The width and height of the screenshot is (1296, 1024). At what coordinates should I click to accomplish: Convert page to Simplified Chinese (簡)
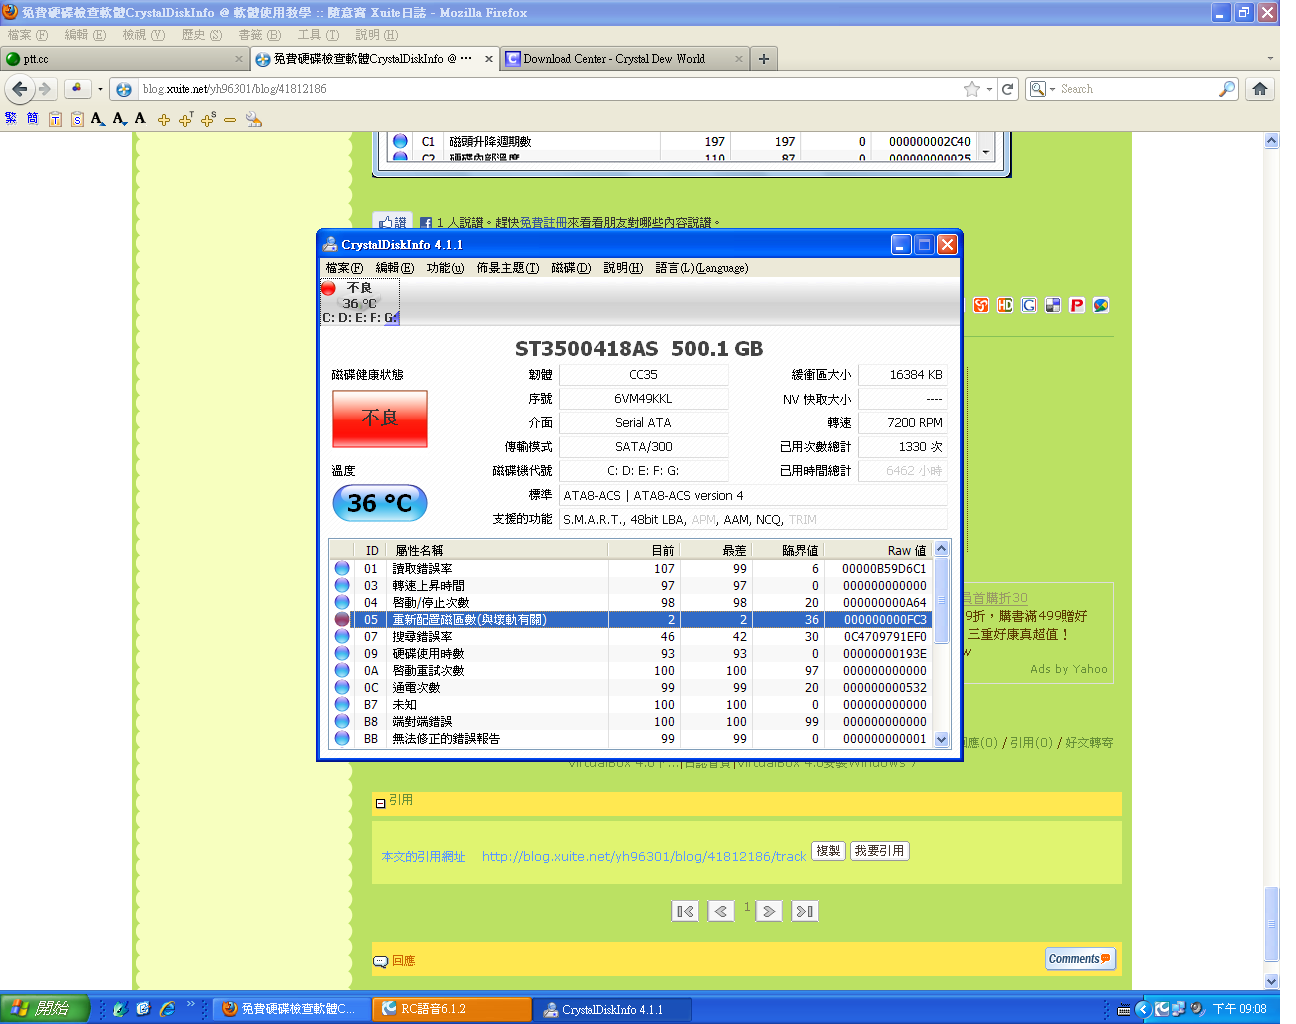pyautogui.click(x=32, y=118)
